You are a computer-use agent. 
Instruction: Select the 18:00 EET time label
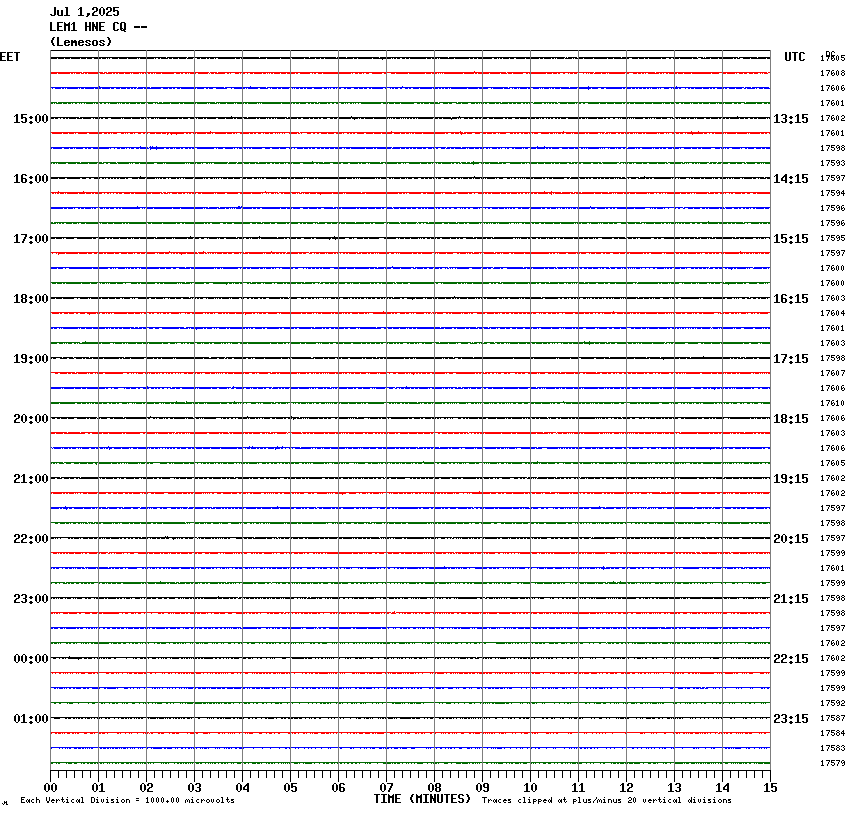coord(31,299)
